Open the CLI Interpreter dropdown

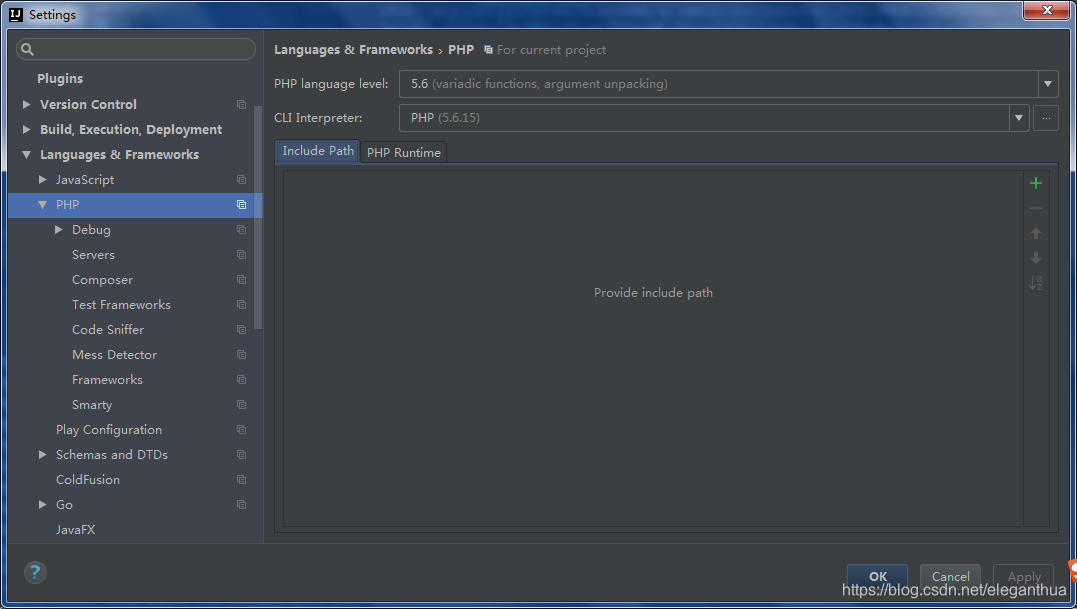pos(1018,118)
